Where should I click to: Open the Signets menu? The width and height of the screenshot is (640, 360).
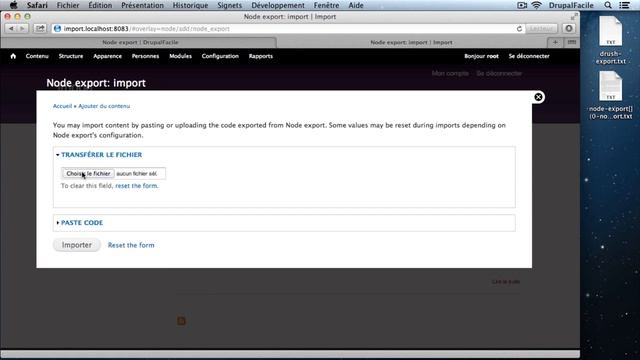coord(229,5)
